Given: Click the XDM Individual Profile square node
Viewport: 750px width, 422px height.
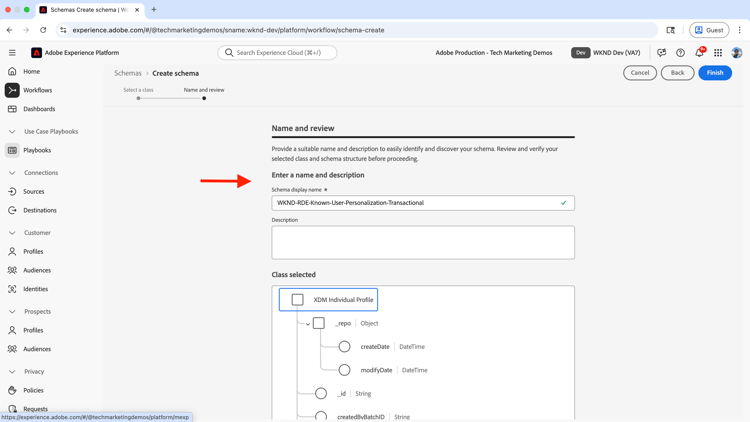Looking at the screenshot, I should (297, 300).
